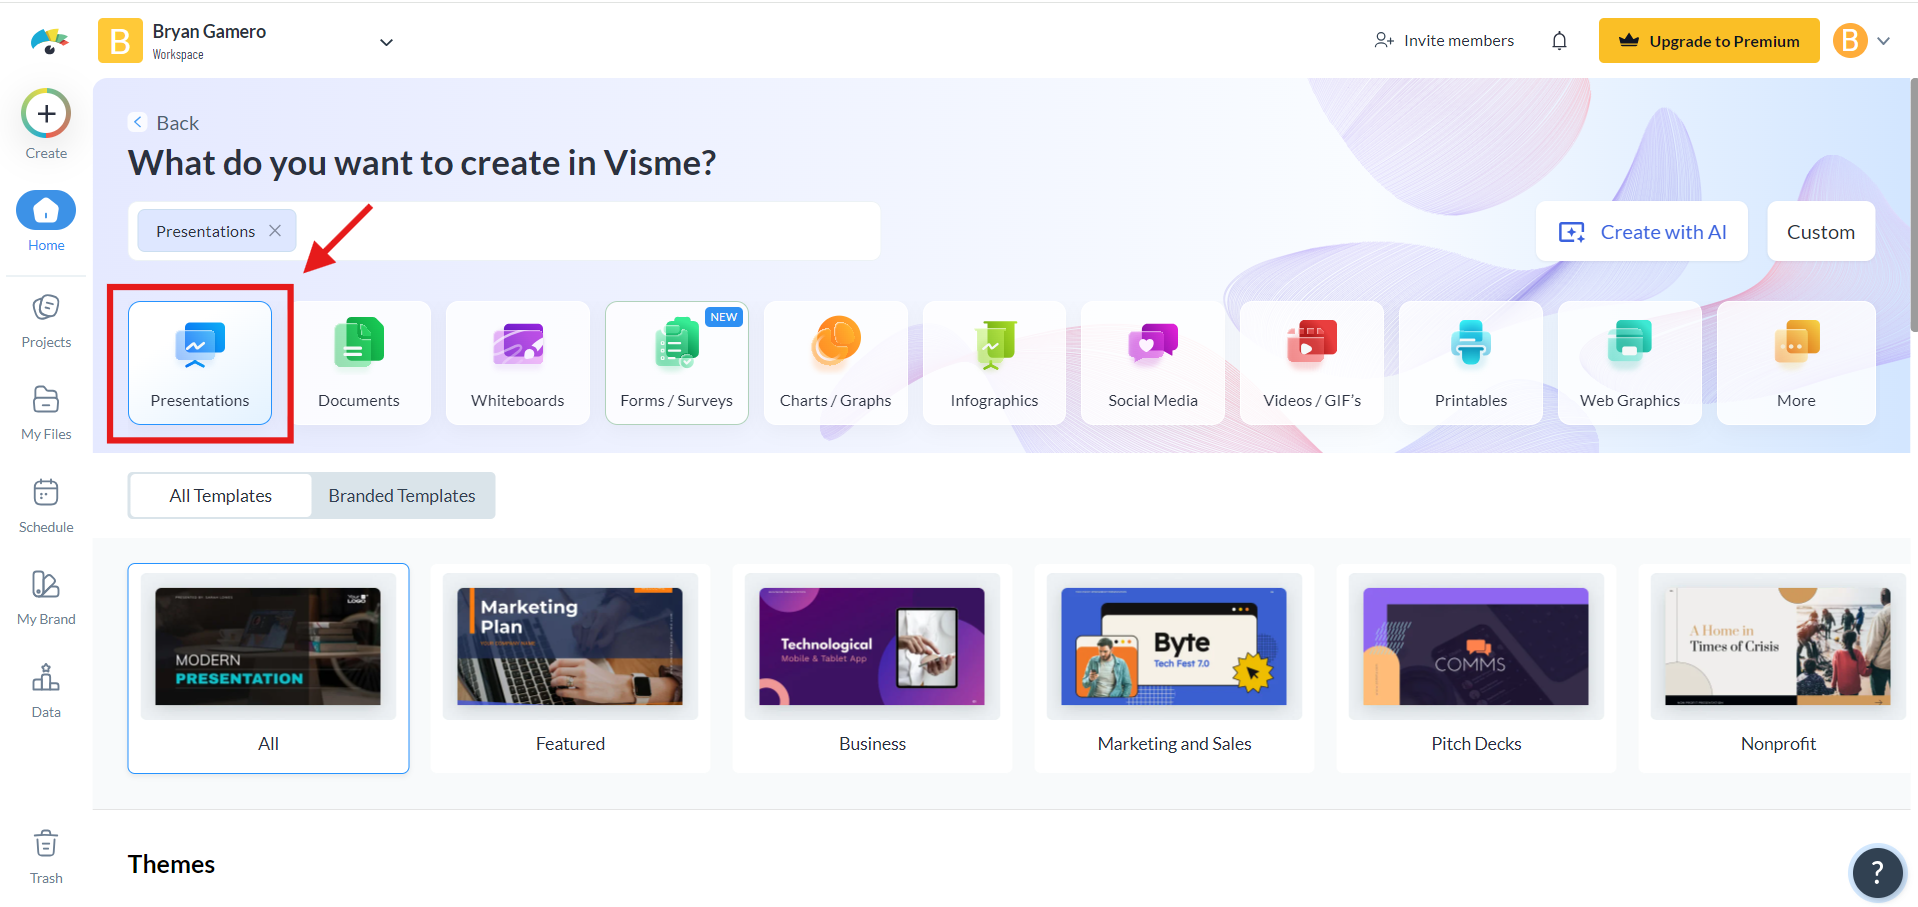This screenshot has width=1918, height=907.
Task: Open Projects in sidebar
Action: point(46,320)
